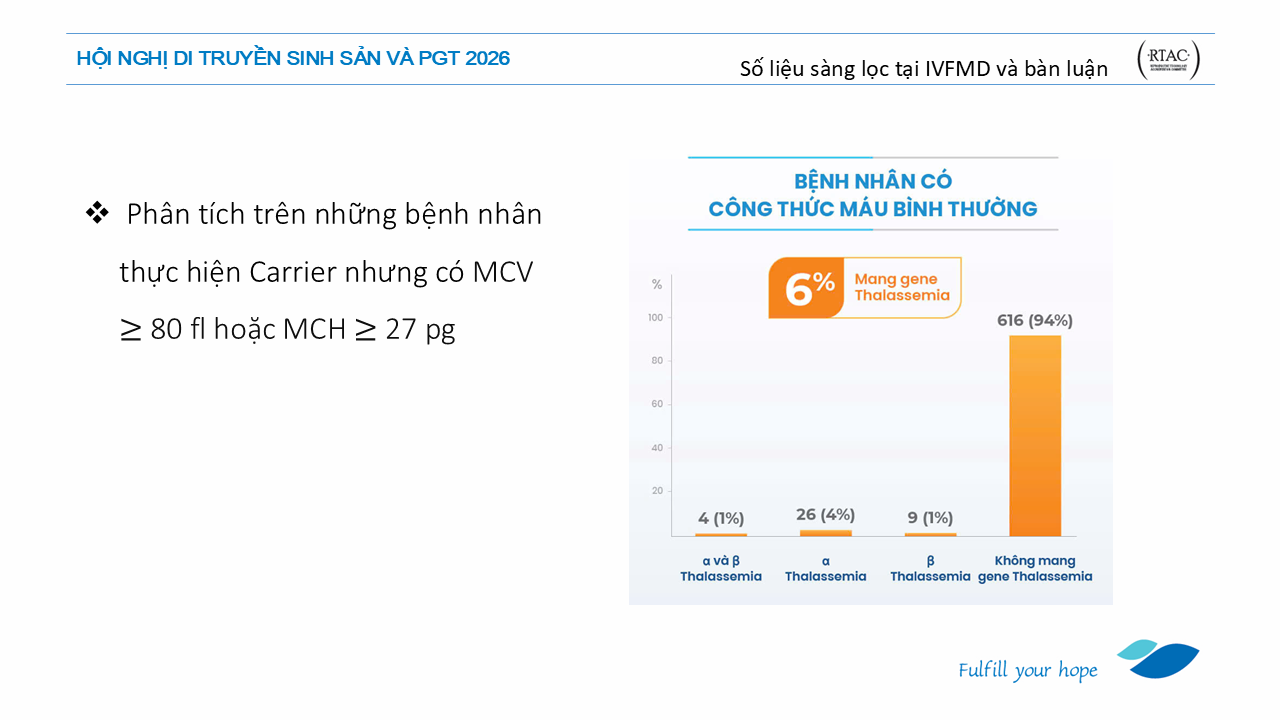Click the "%" y-axis unit label
Viewport: 1280px width, 720px height.
(x=657, y=284)
